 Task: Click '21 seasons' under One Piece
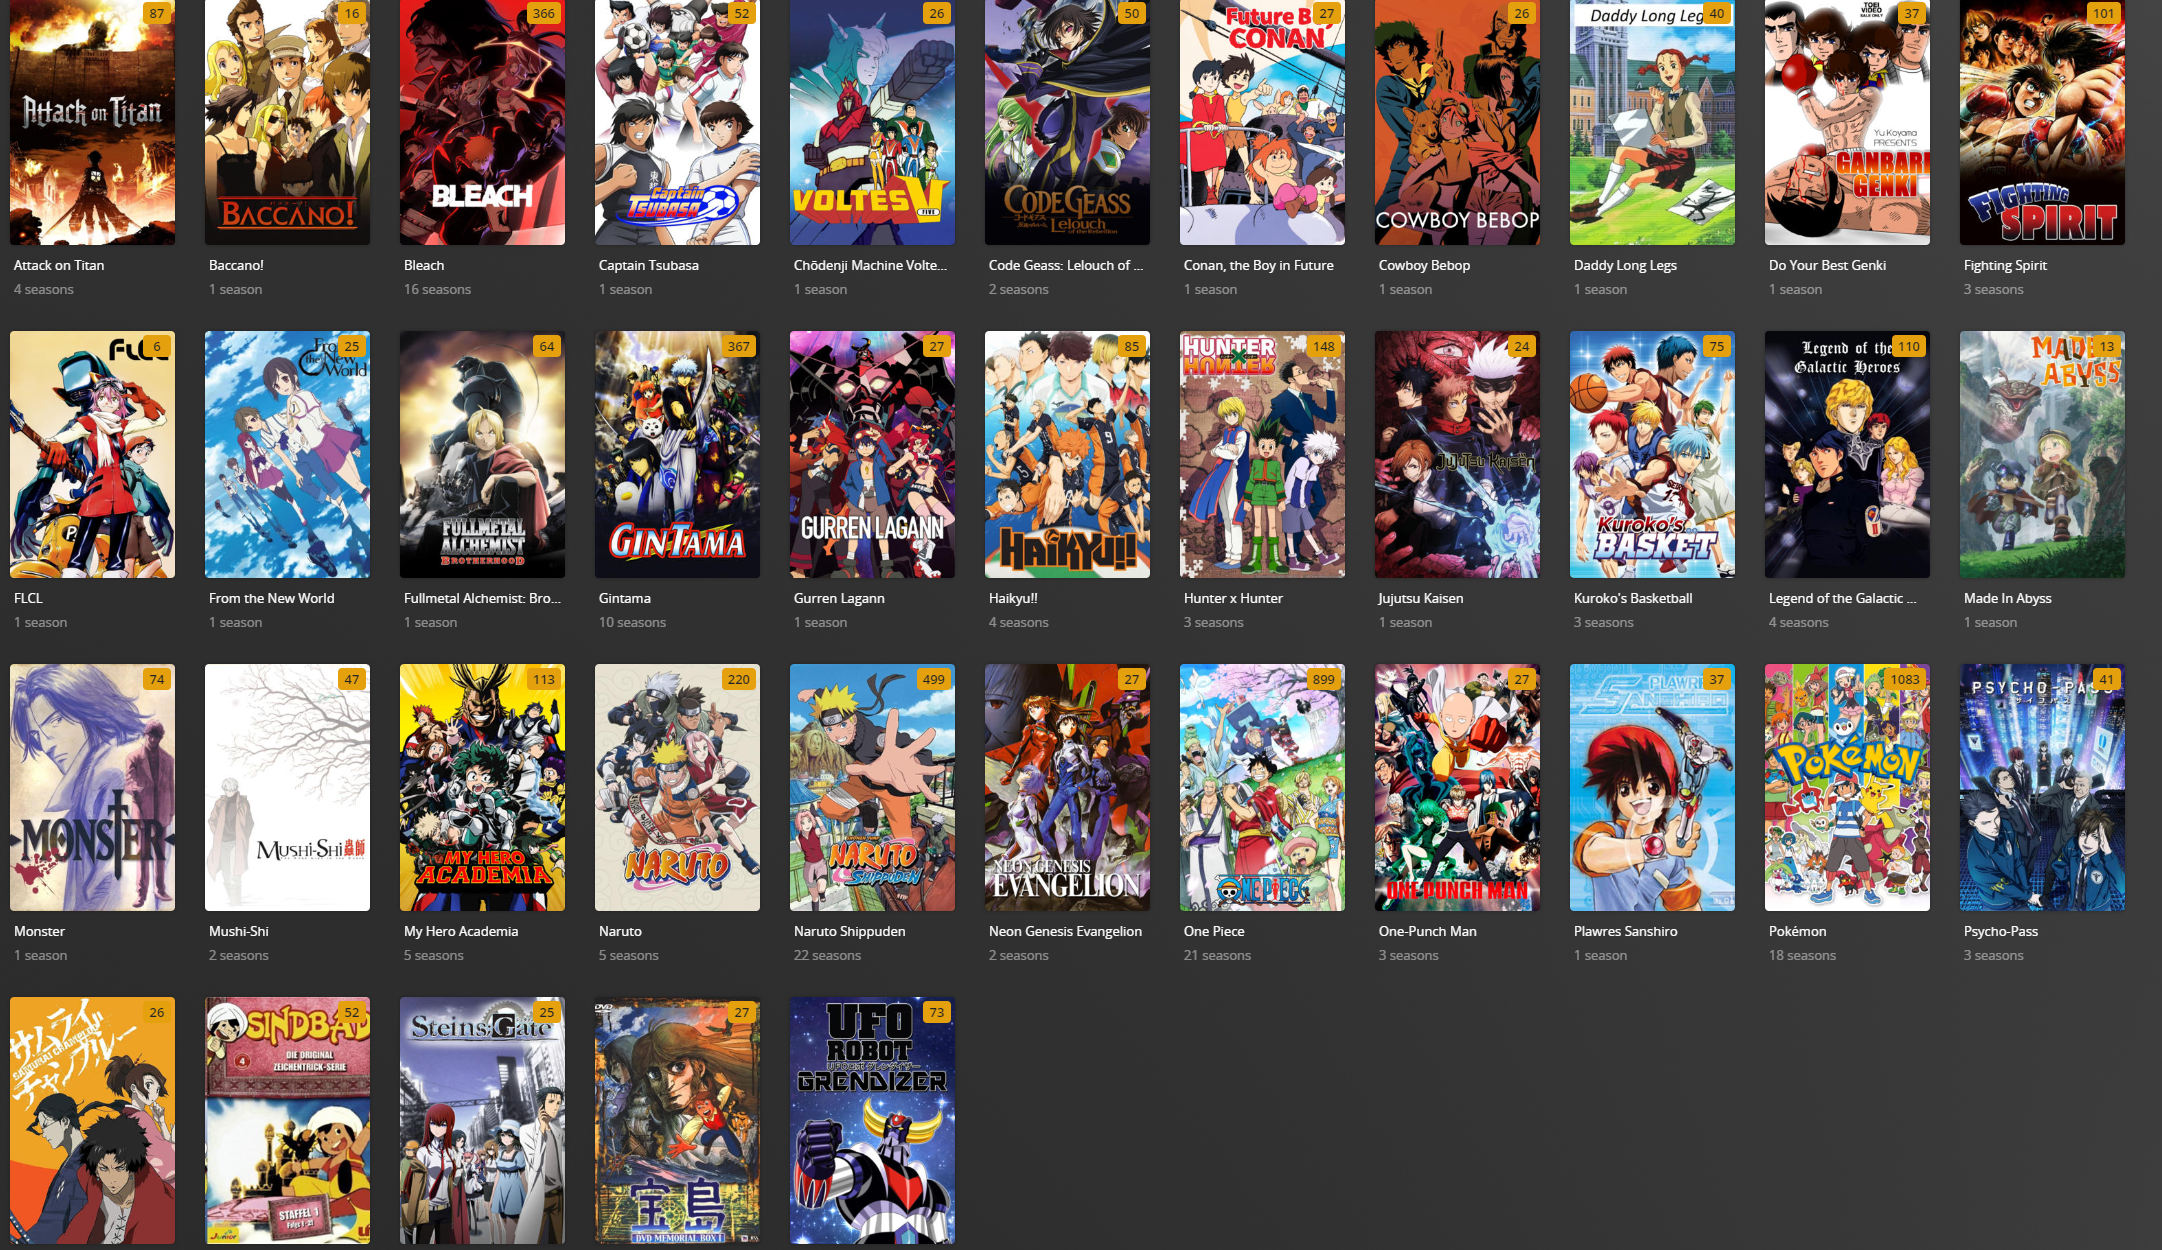click(x=1217, y=955)
